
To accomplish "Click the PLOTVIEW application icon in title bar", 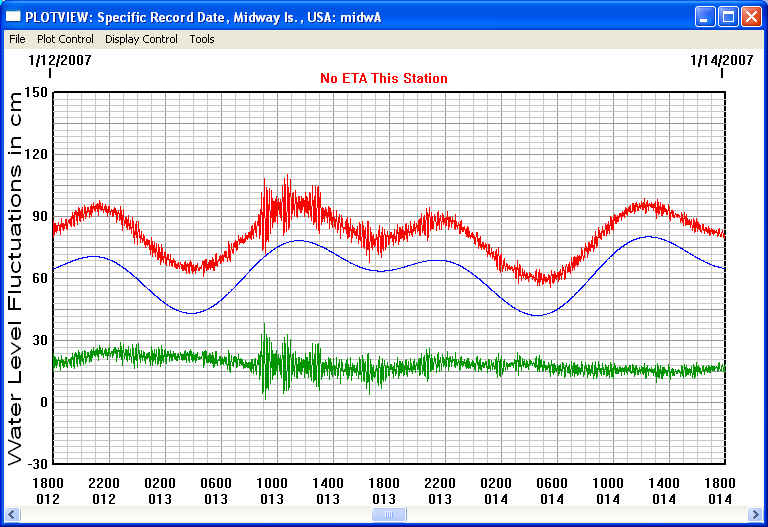I will [13, 17].
